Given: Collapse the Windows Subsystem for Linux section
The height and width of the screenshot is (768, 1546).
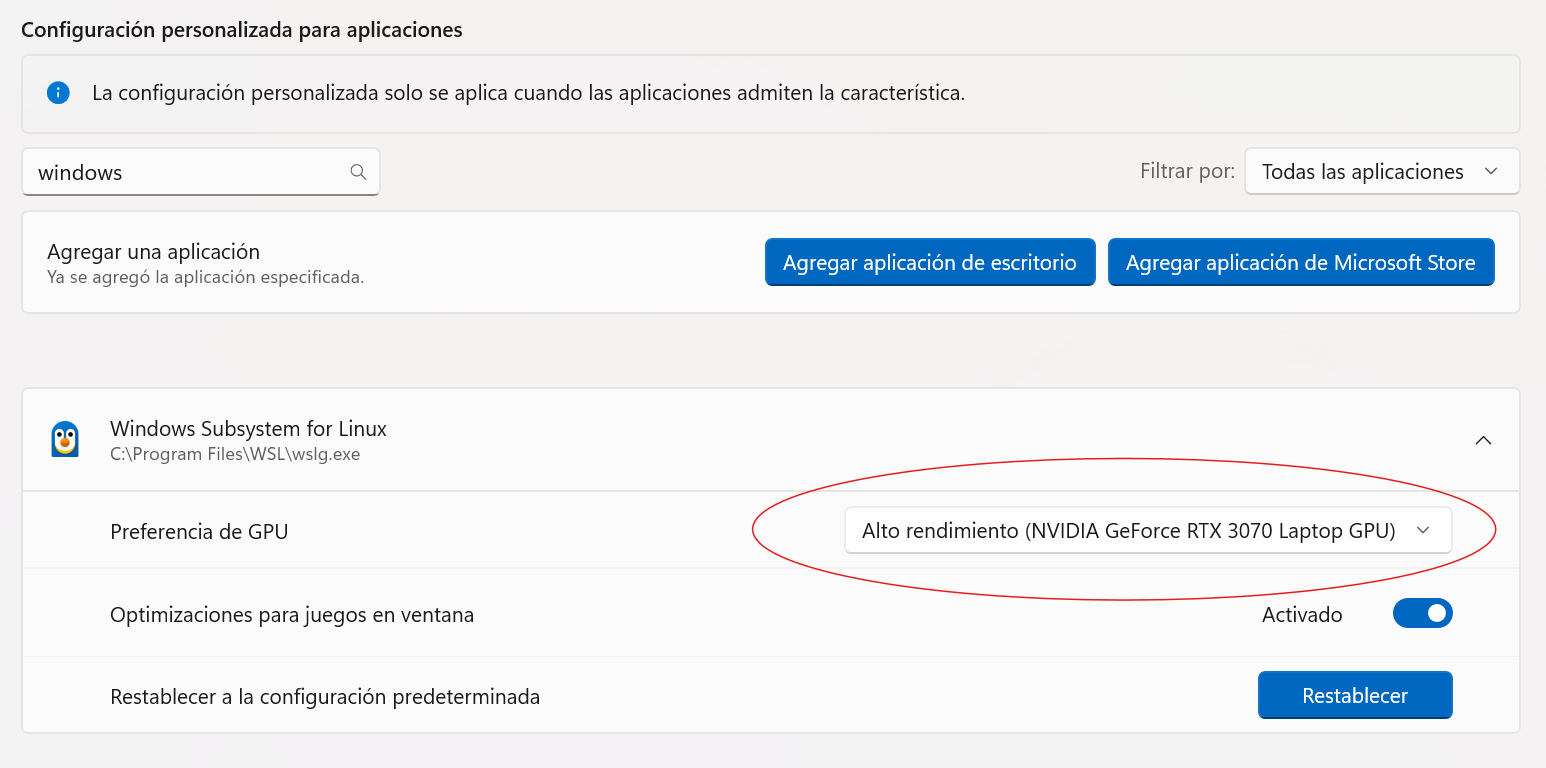Looking at the screenshot, I should tap(1483, 440).
